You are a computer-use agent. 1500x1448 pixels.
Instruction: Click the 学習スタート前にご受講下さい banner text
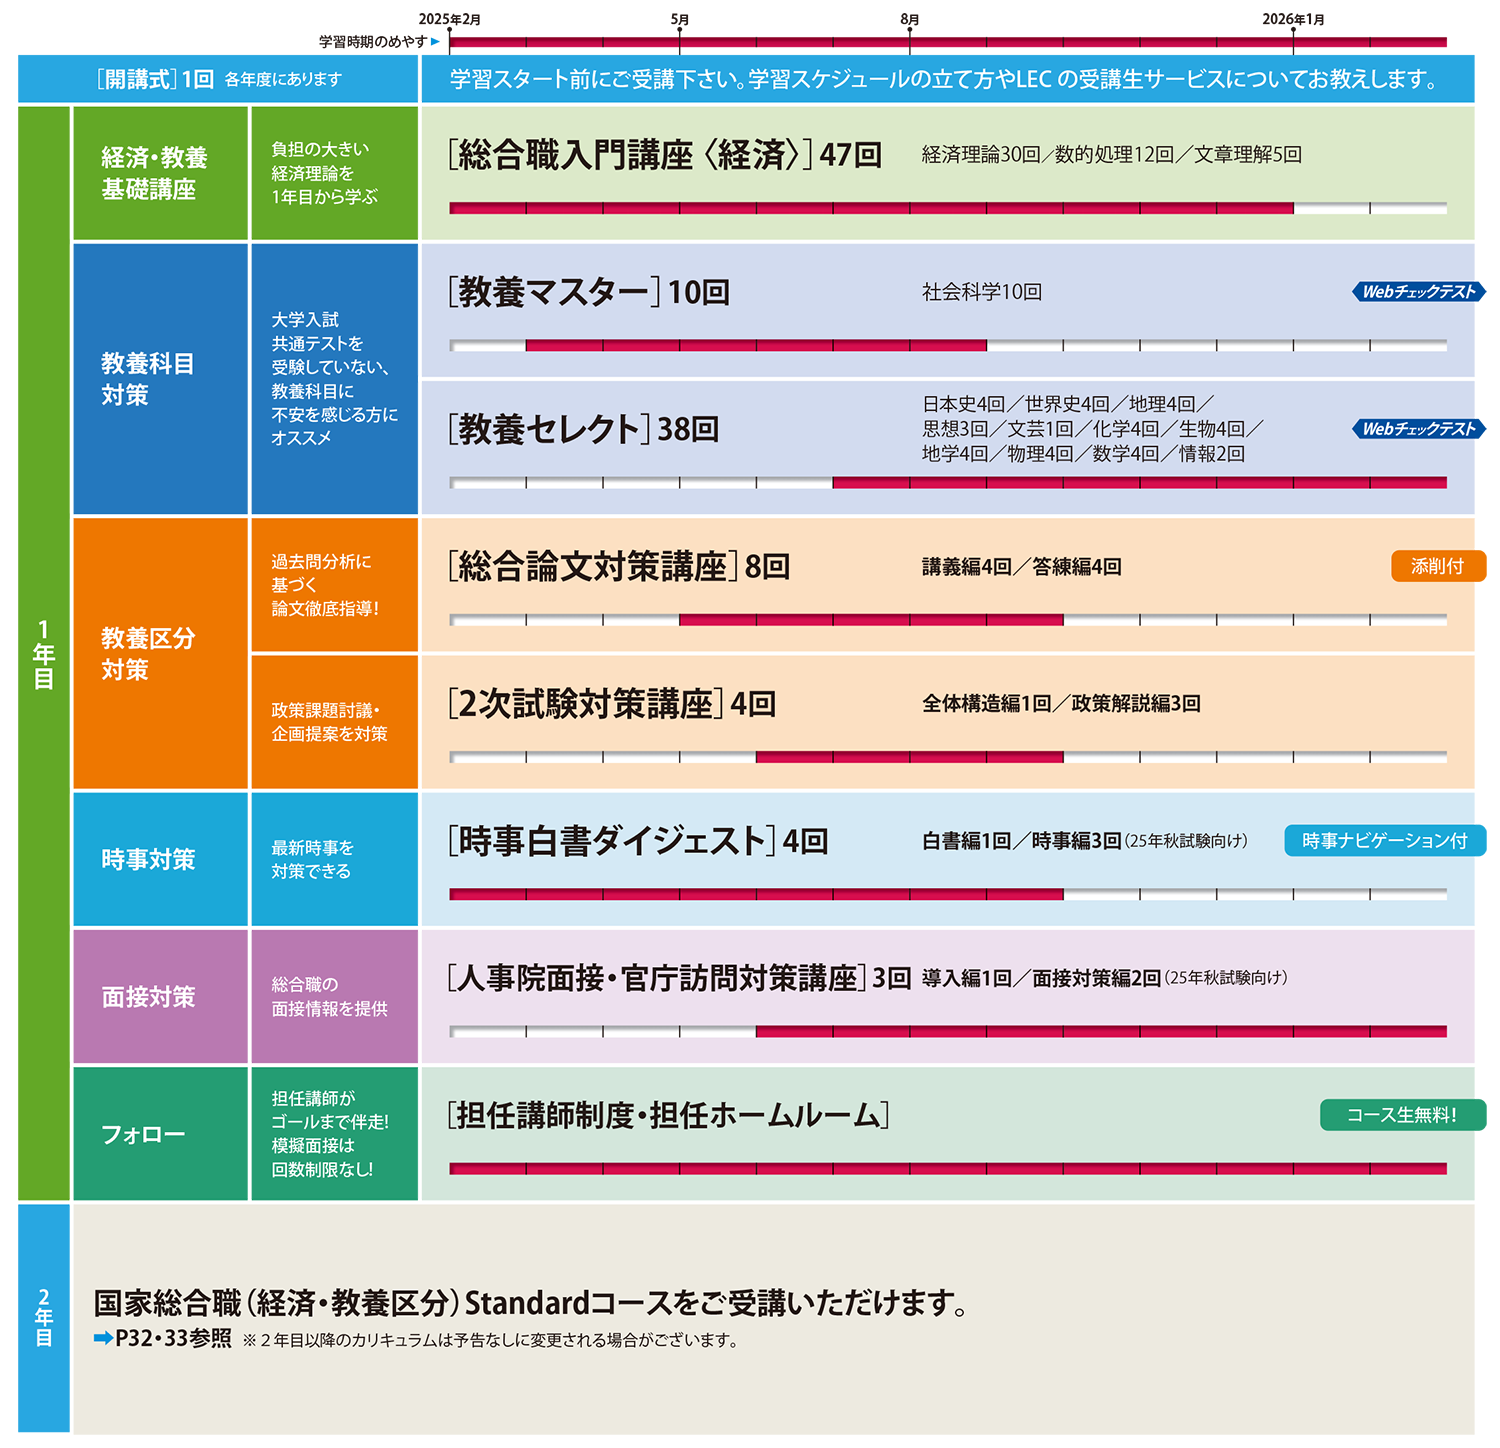946,79
